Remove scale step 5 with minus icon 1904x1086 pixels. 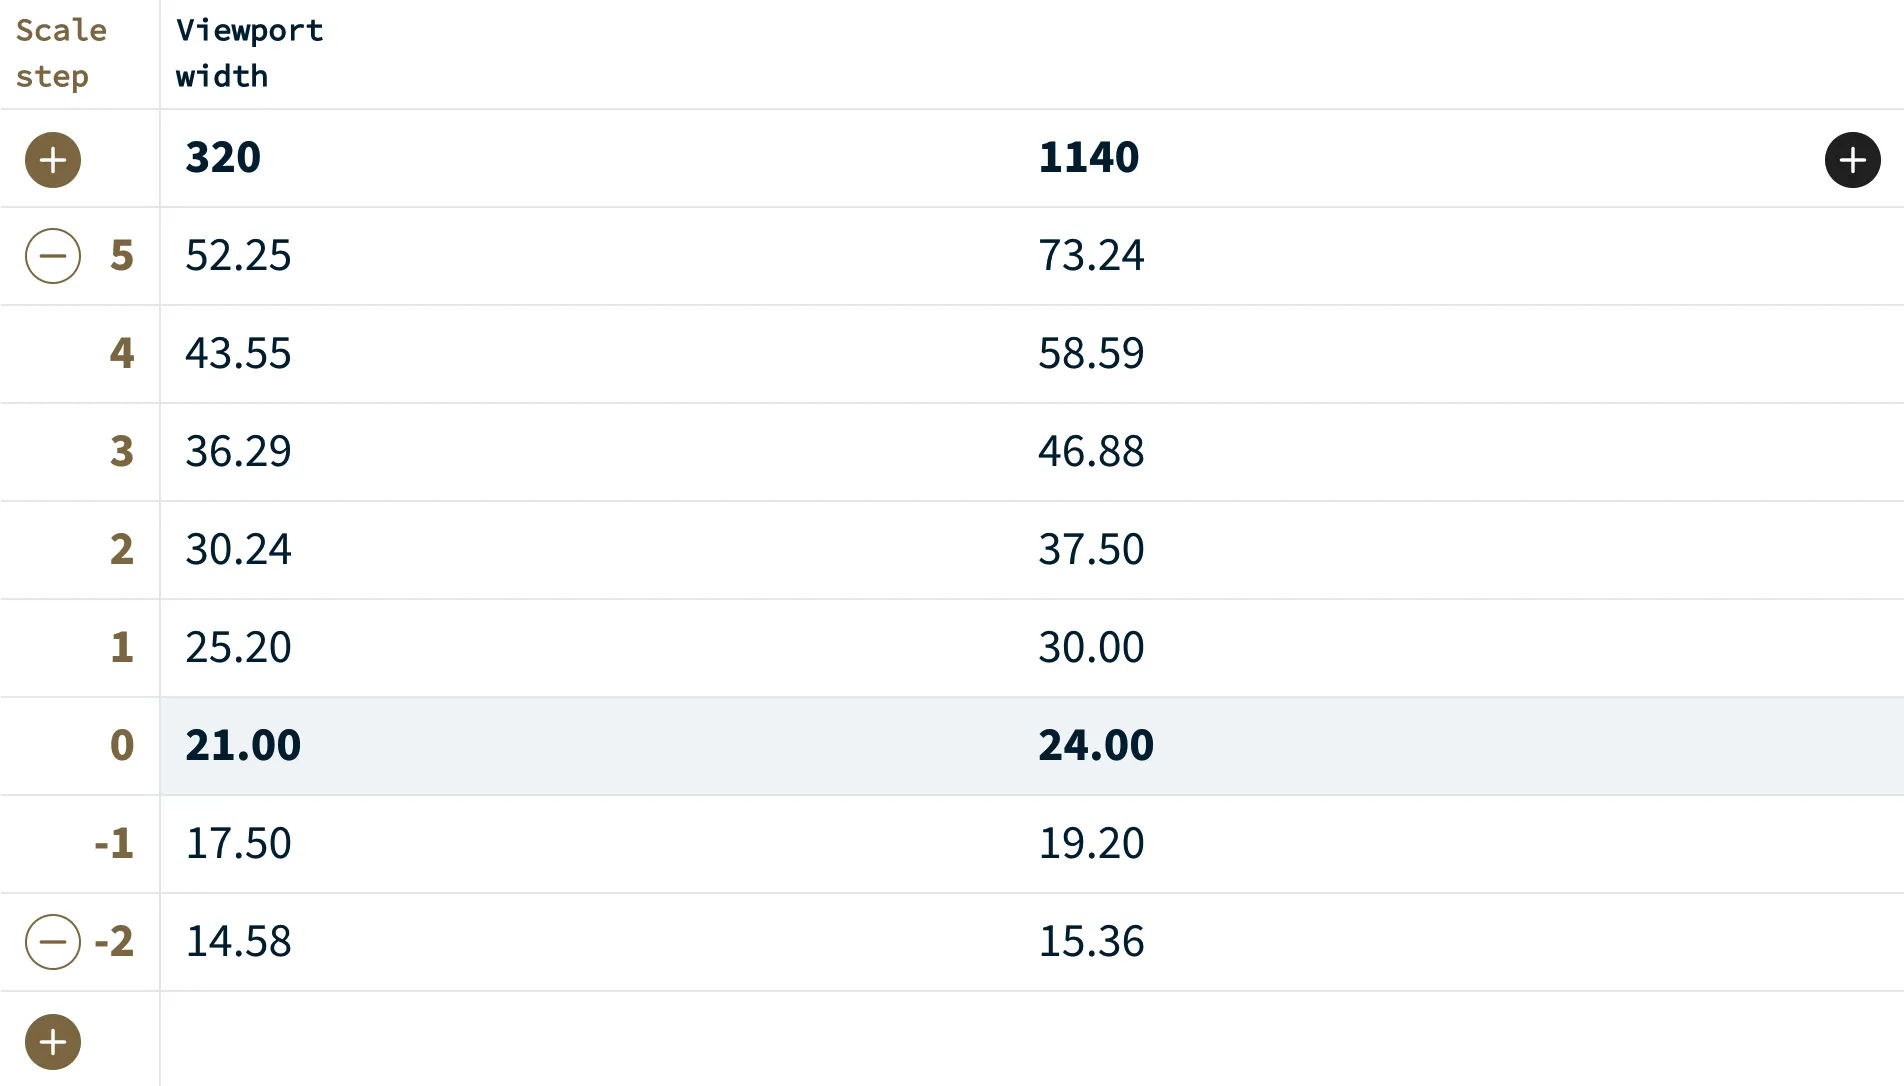[53, 256]
